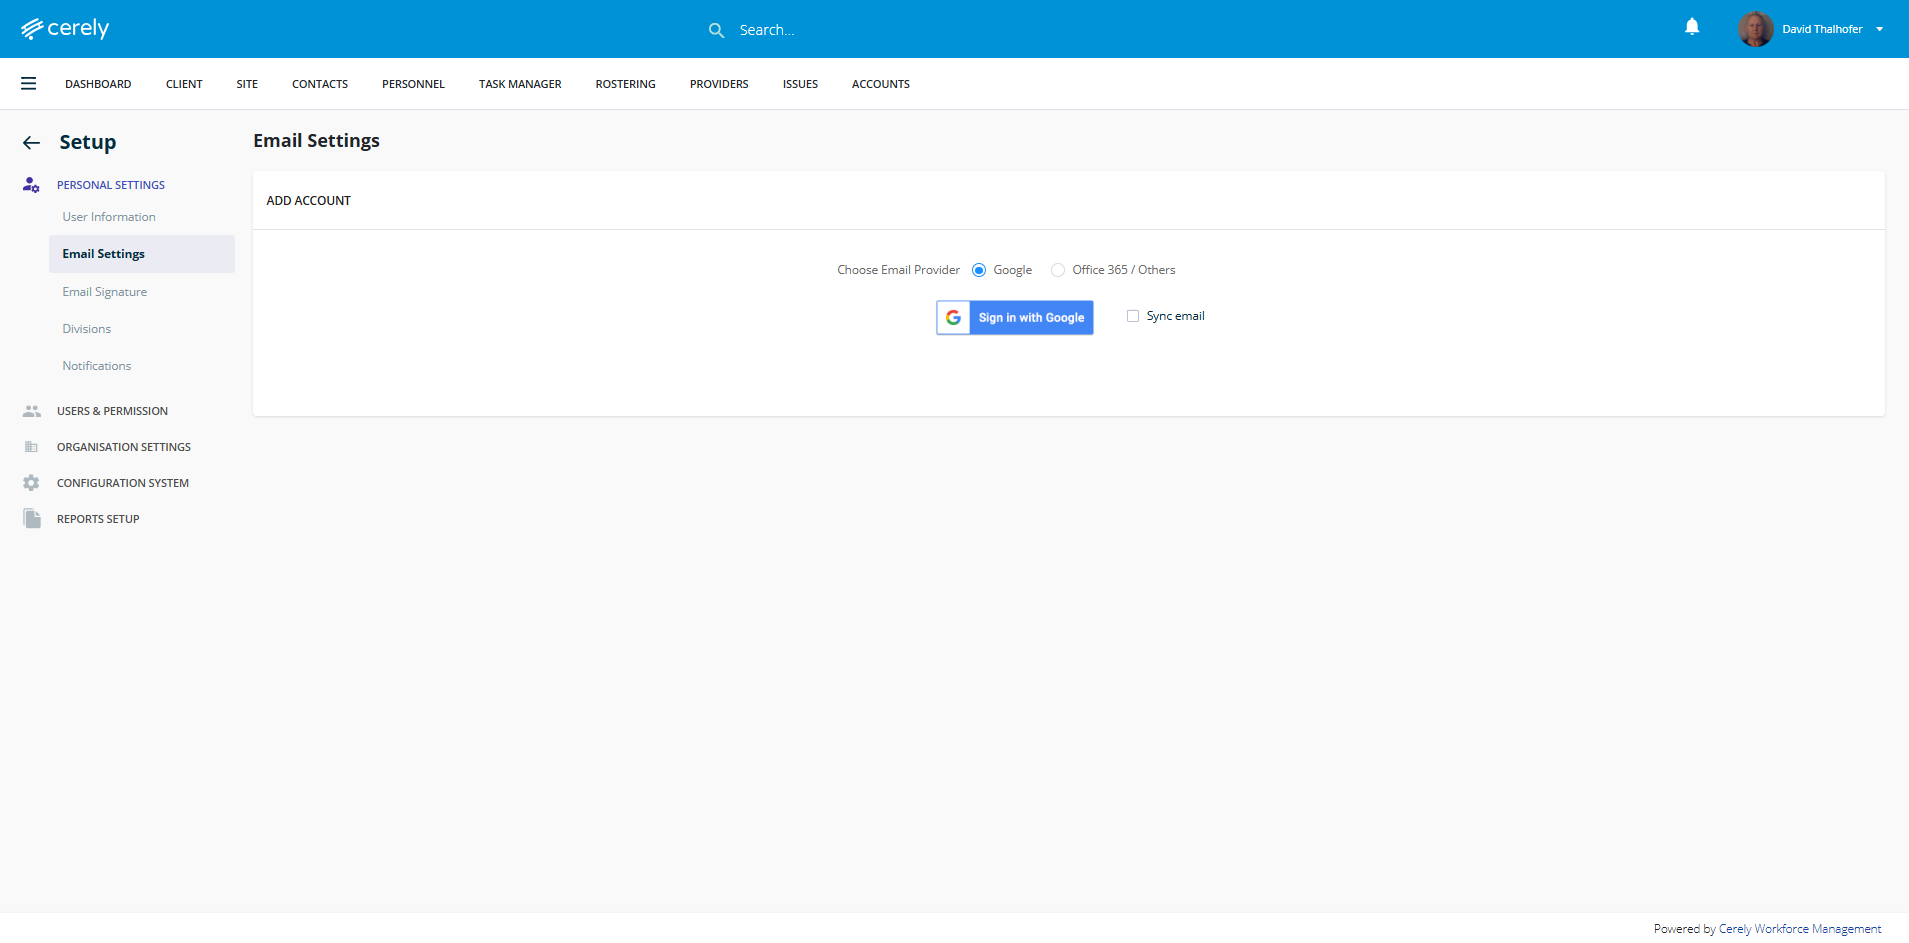Screen dimensions: 1909x943
Task: Open the hamburger navigation menu
Action: [x=29, y=84]
